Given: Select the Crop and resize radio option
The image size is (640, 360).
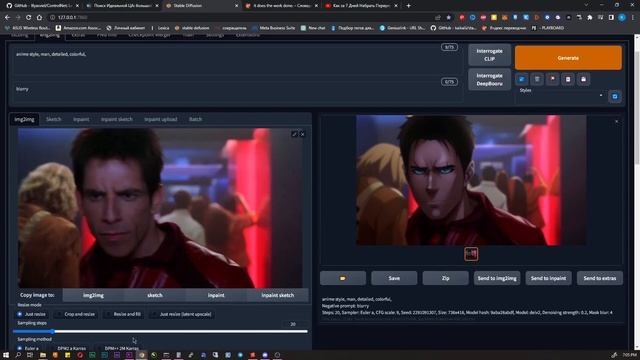Looking at the screenshot, I should point(76,314).
